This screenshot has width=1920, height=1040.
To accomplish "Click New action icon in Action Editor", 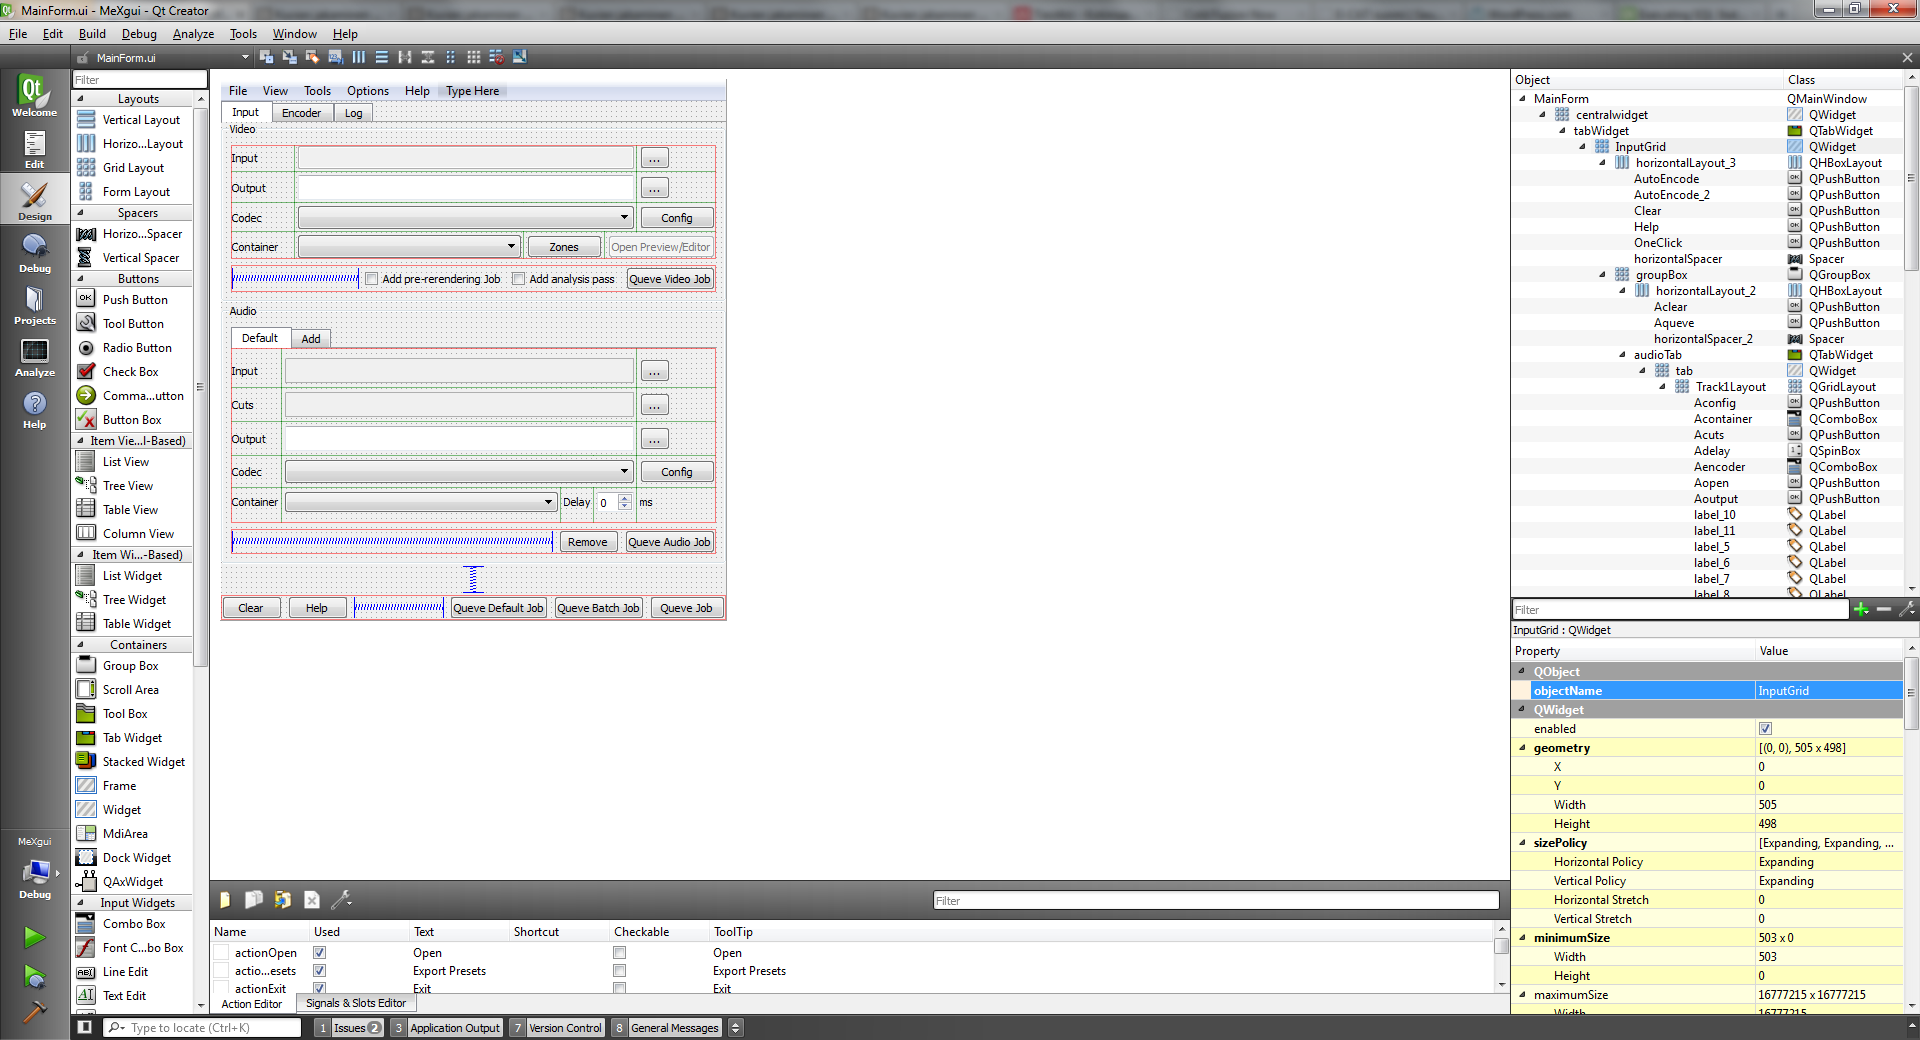I will pyautogui.click(x=225, y=900).
